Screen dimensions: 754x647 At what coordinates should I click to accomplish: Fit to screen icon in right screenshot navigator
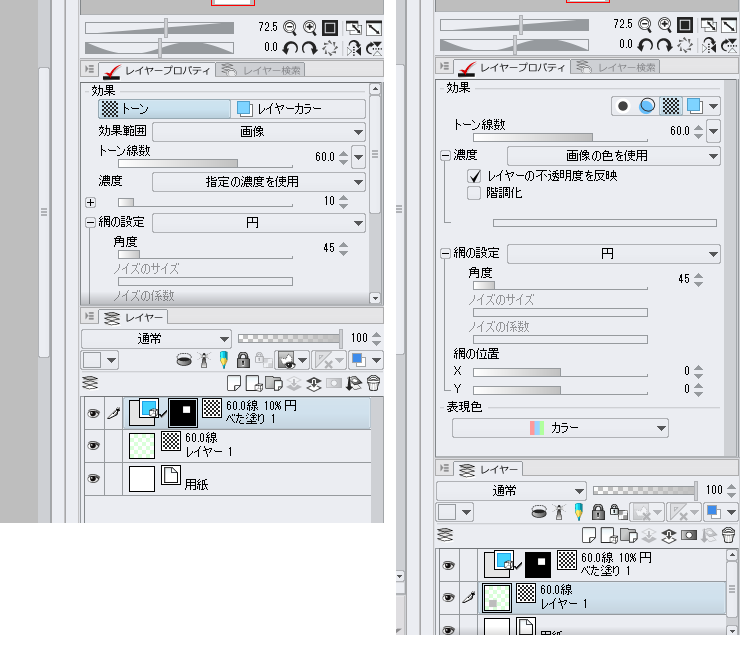[x=685, y=25]
